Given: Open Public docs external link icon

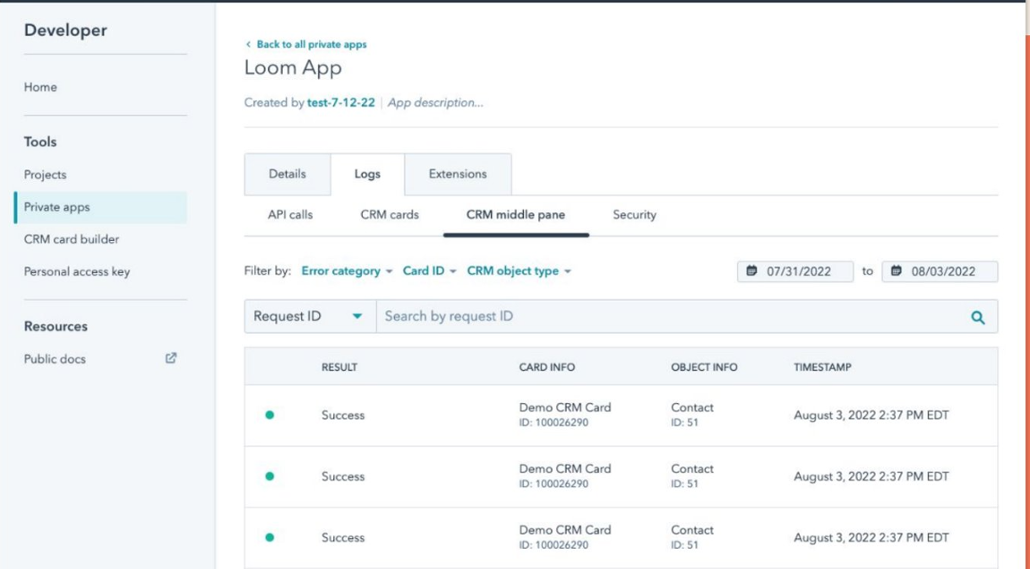Looking at the screenshot, I should (171, 358).
